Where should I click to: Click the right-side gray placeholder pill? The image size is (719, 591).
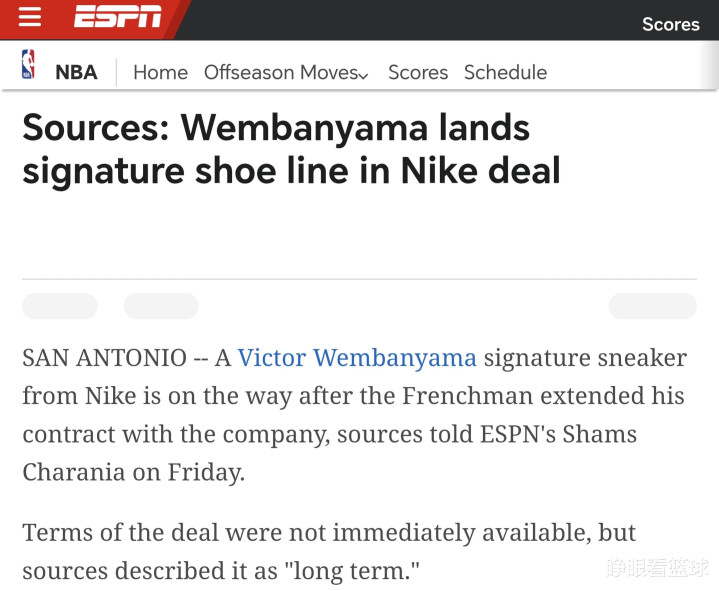(x=653, y=306)
